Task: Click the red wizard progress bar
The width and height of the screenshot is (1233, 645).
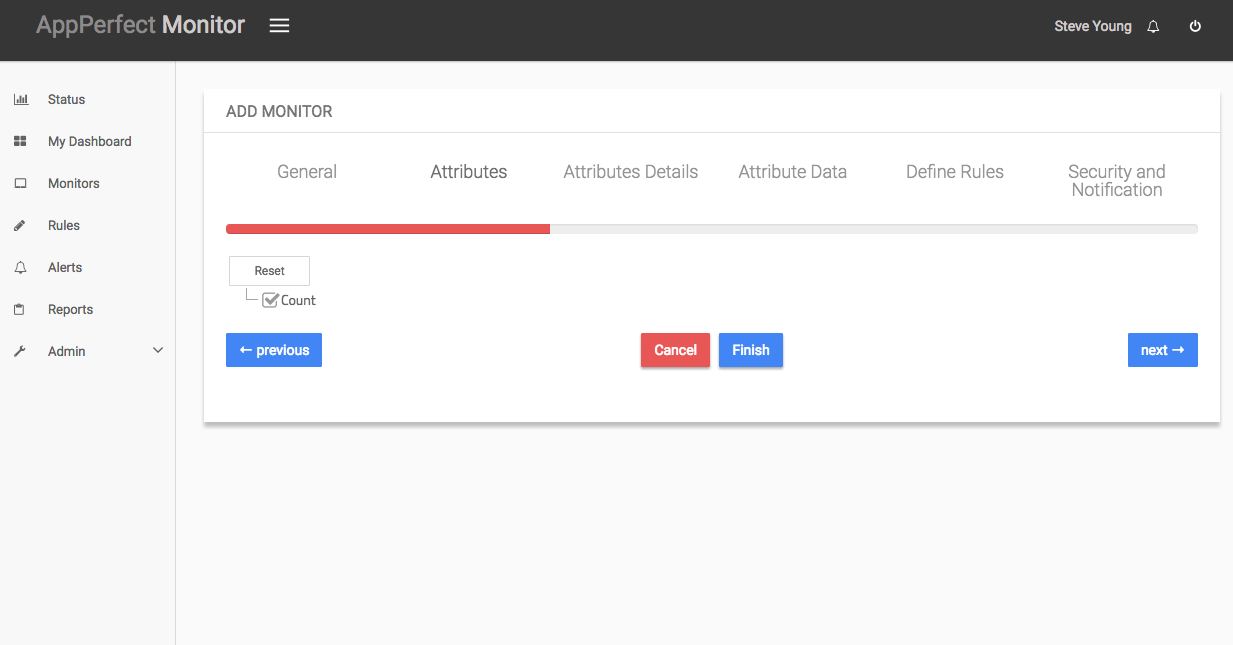Action: (388, 229)
